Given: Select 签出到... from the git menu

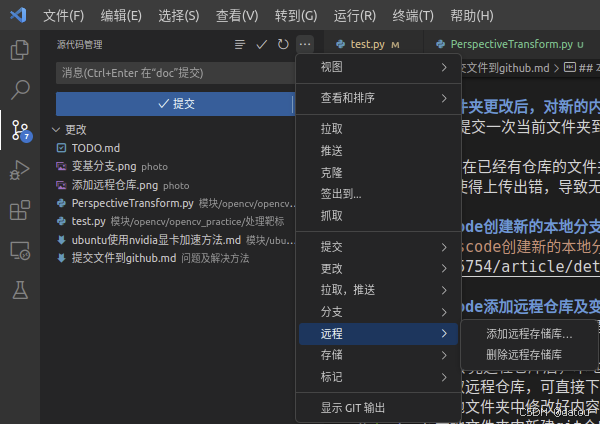Looking at the screenshot, I should (378, 194).
